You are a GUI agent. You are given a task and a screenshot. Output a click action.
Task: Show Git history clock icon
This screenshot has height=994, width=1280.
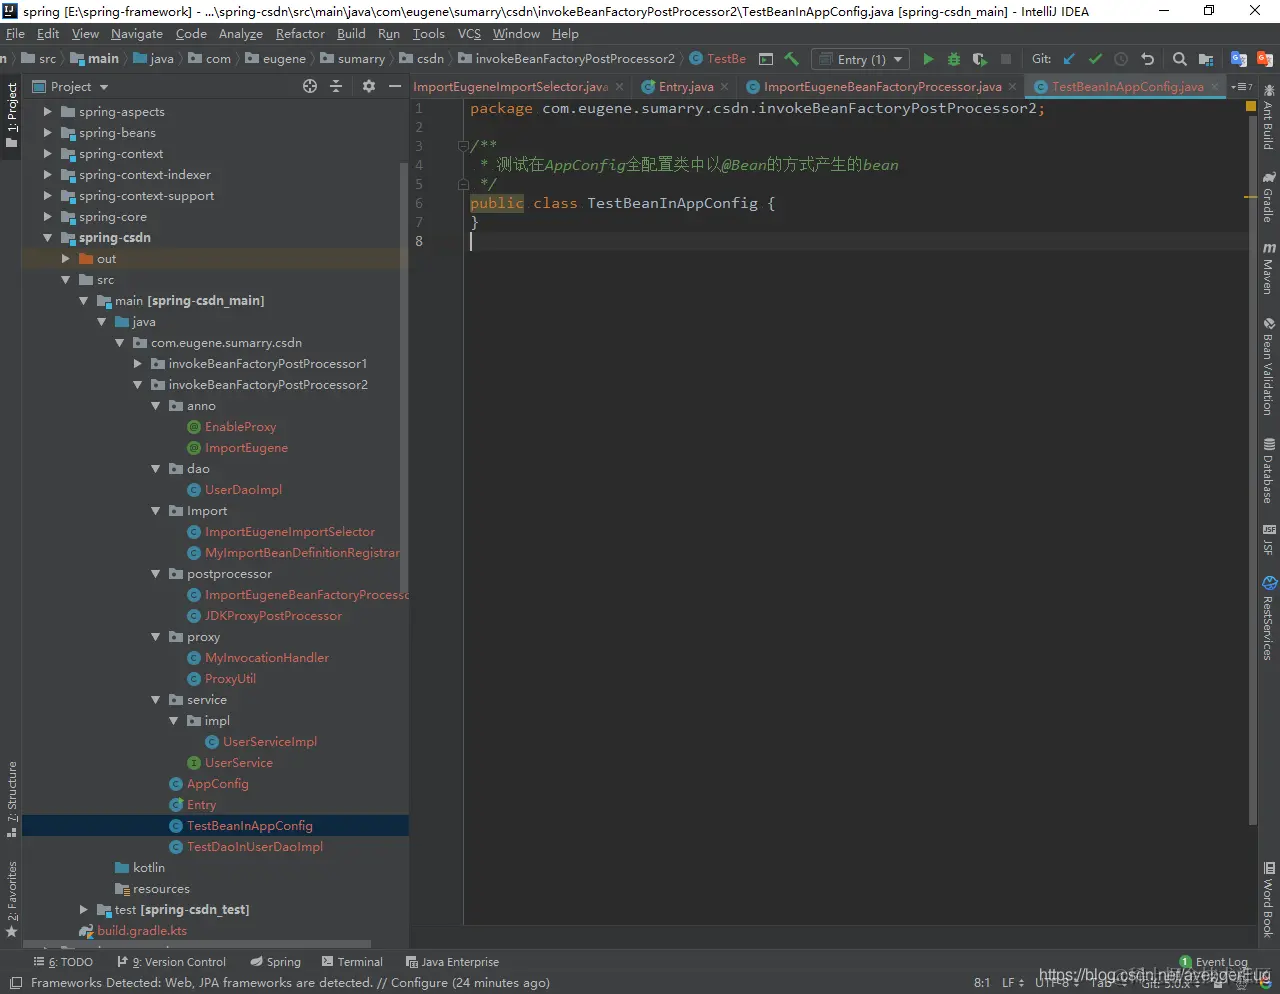(x=1121, y=59)
